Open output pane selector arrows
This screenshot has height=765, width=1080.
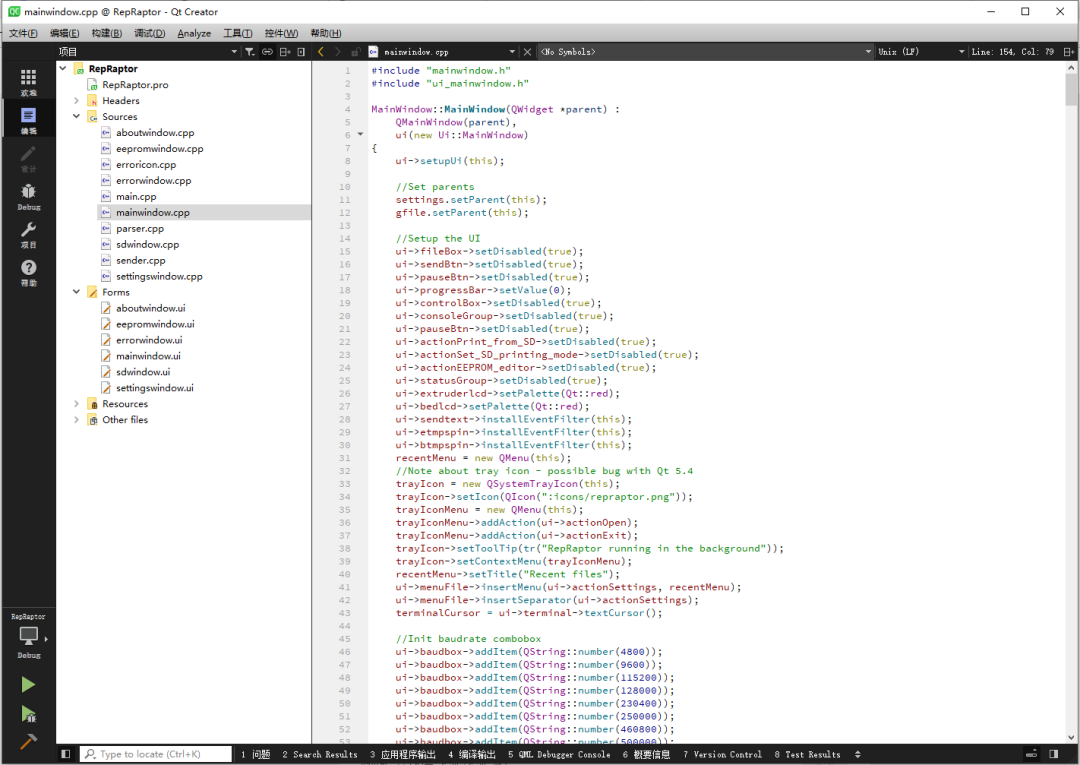[858, 754]
